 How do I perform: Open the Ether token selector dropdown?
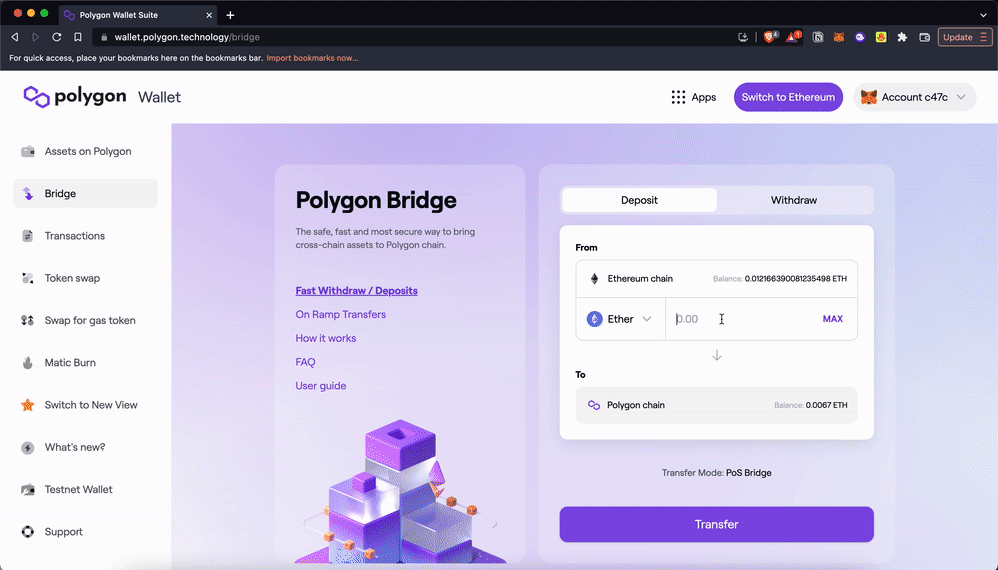point(621,319)
